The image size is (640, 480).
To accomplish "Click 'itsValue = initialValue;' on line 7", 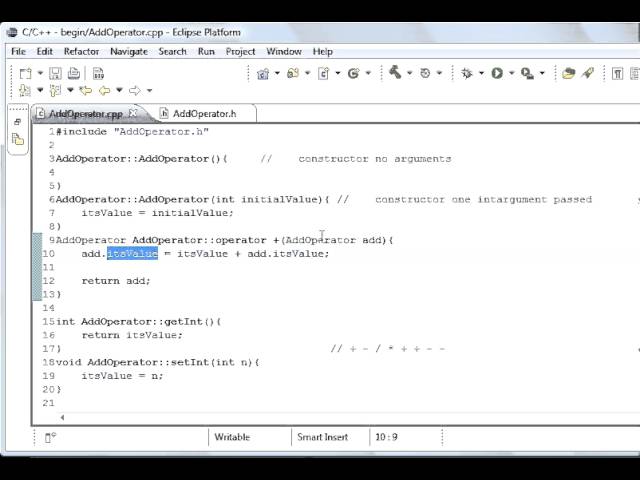I will [x=158, y=213].
